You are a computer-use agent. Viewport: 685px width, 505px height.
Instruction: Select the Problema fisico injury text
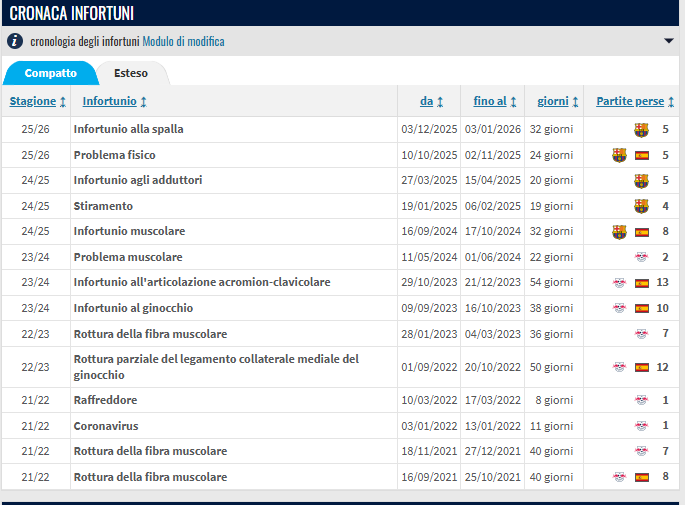point(114,155)
